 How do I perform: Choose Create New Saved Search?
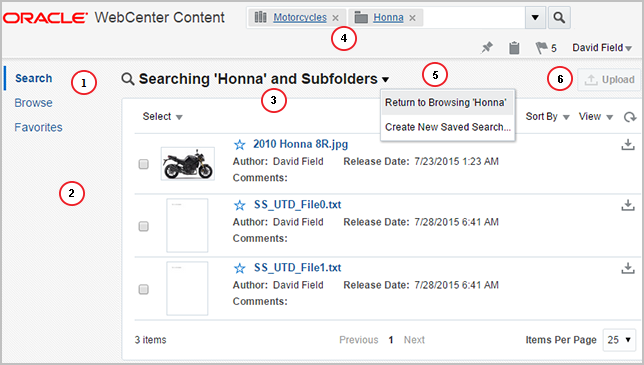click(x=448, y=127)
